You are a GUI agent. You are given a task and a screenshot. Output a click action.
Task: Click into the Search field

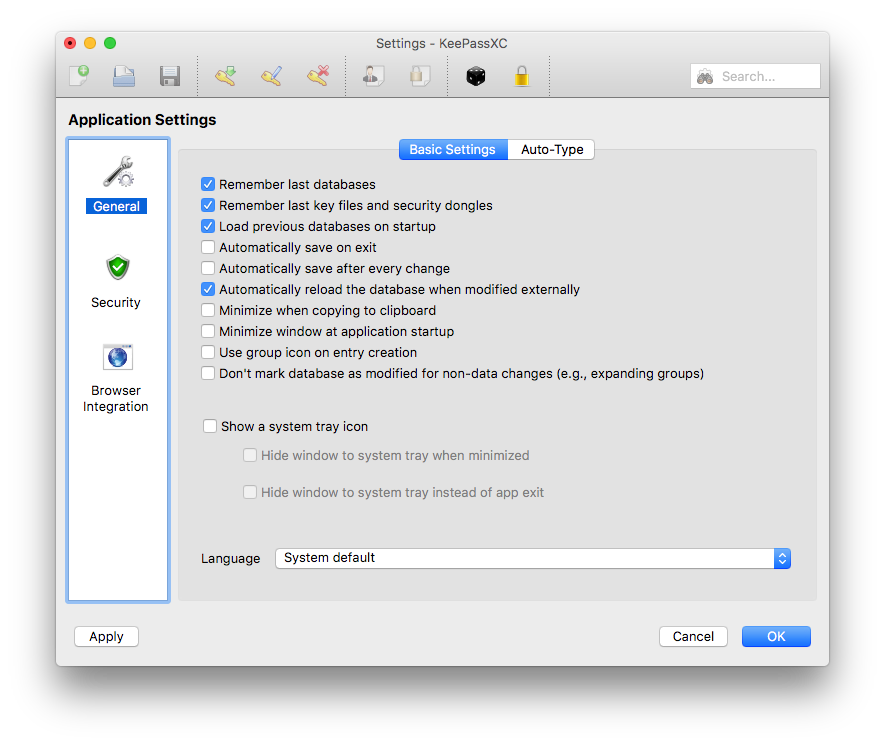[x=755, y=76]
